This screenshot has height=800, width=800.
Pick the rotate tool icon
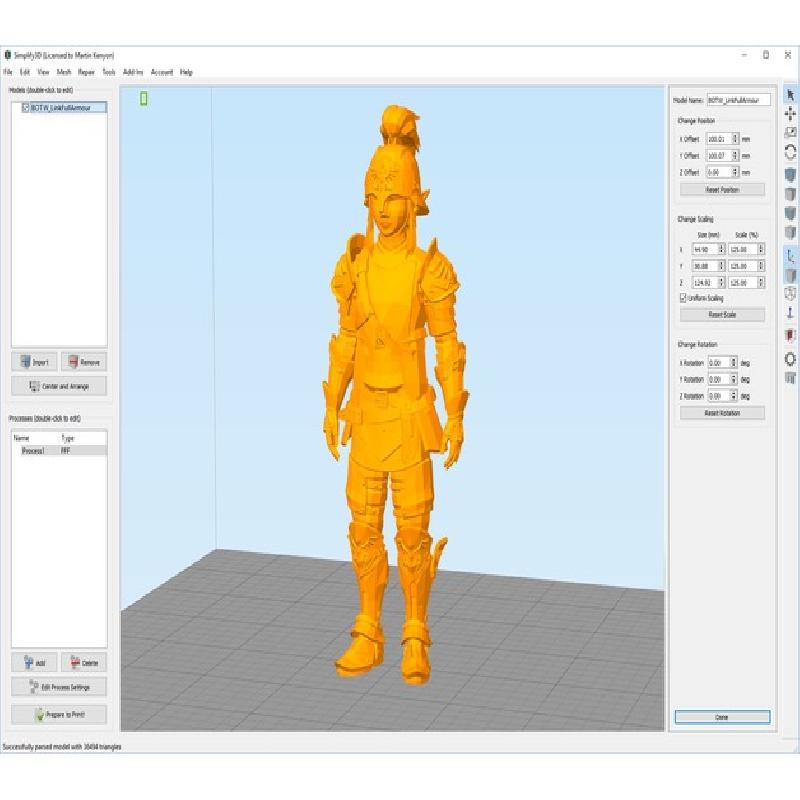click(790, 152)
